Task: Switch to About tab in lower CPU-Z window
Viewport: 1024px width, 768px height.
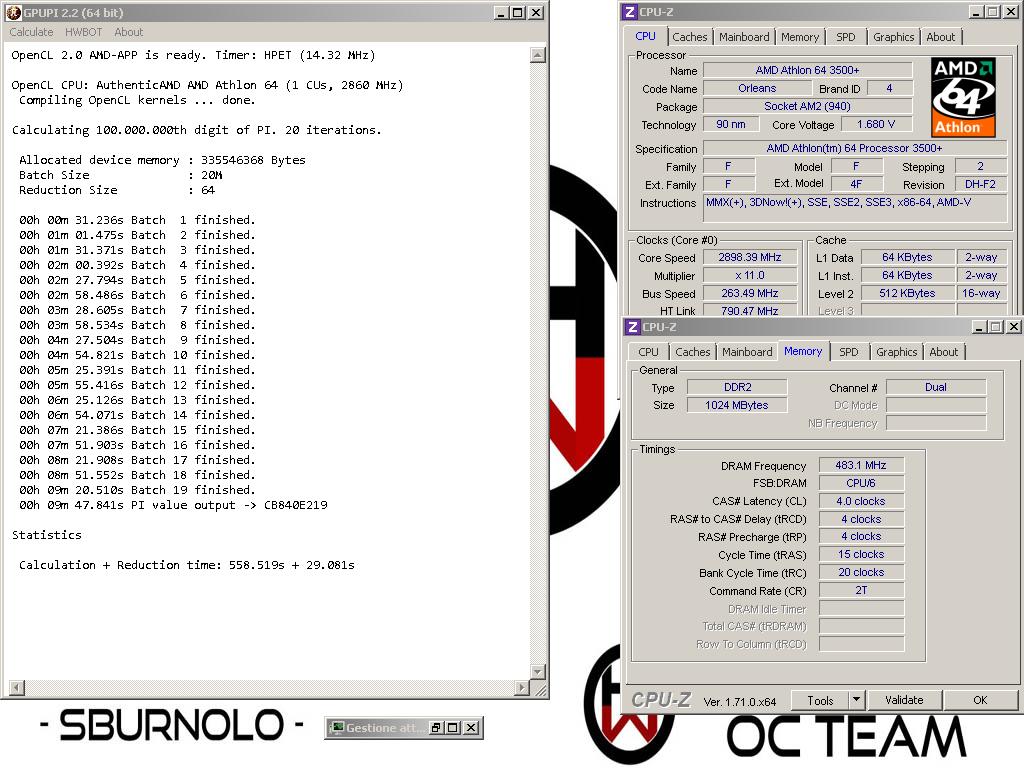Action: pos(944,352)
